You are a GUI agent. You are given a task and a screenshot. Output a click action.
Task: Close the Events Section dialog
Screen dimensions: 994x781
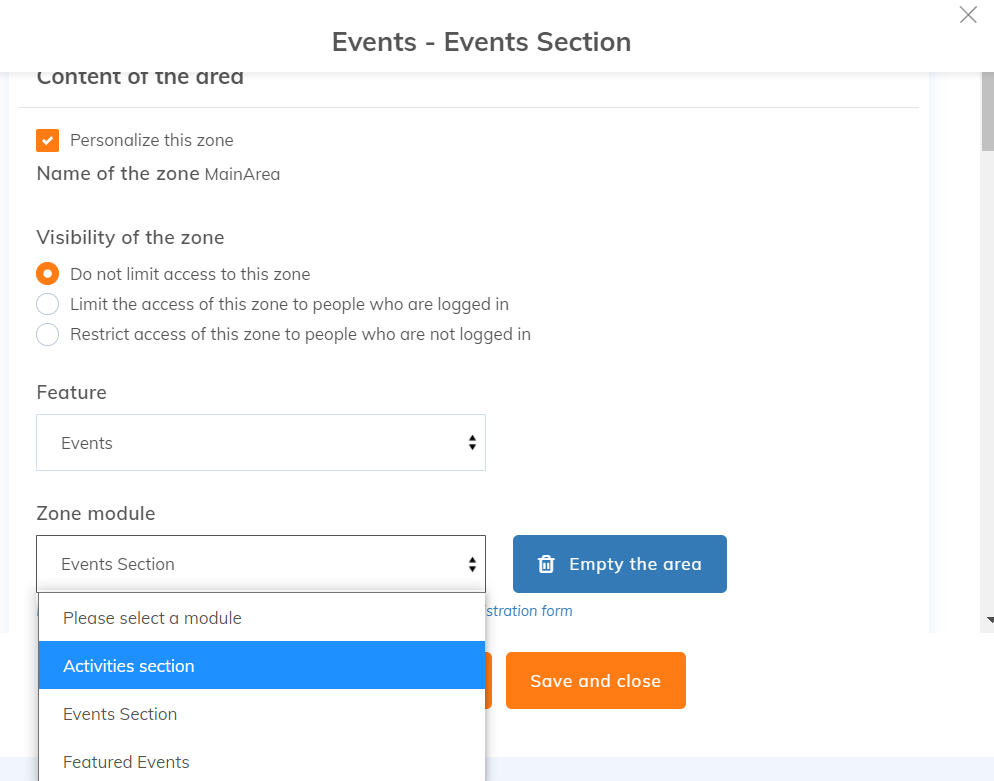967,15
